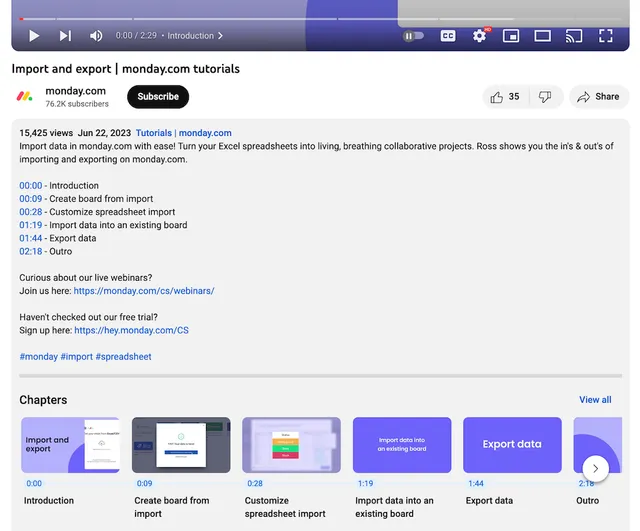640x531 pixels.
Task: Select the Export data chapter thumbnail
Action: click(512, 445)
